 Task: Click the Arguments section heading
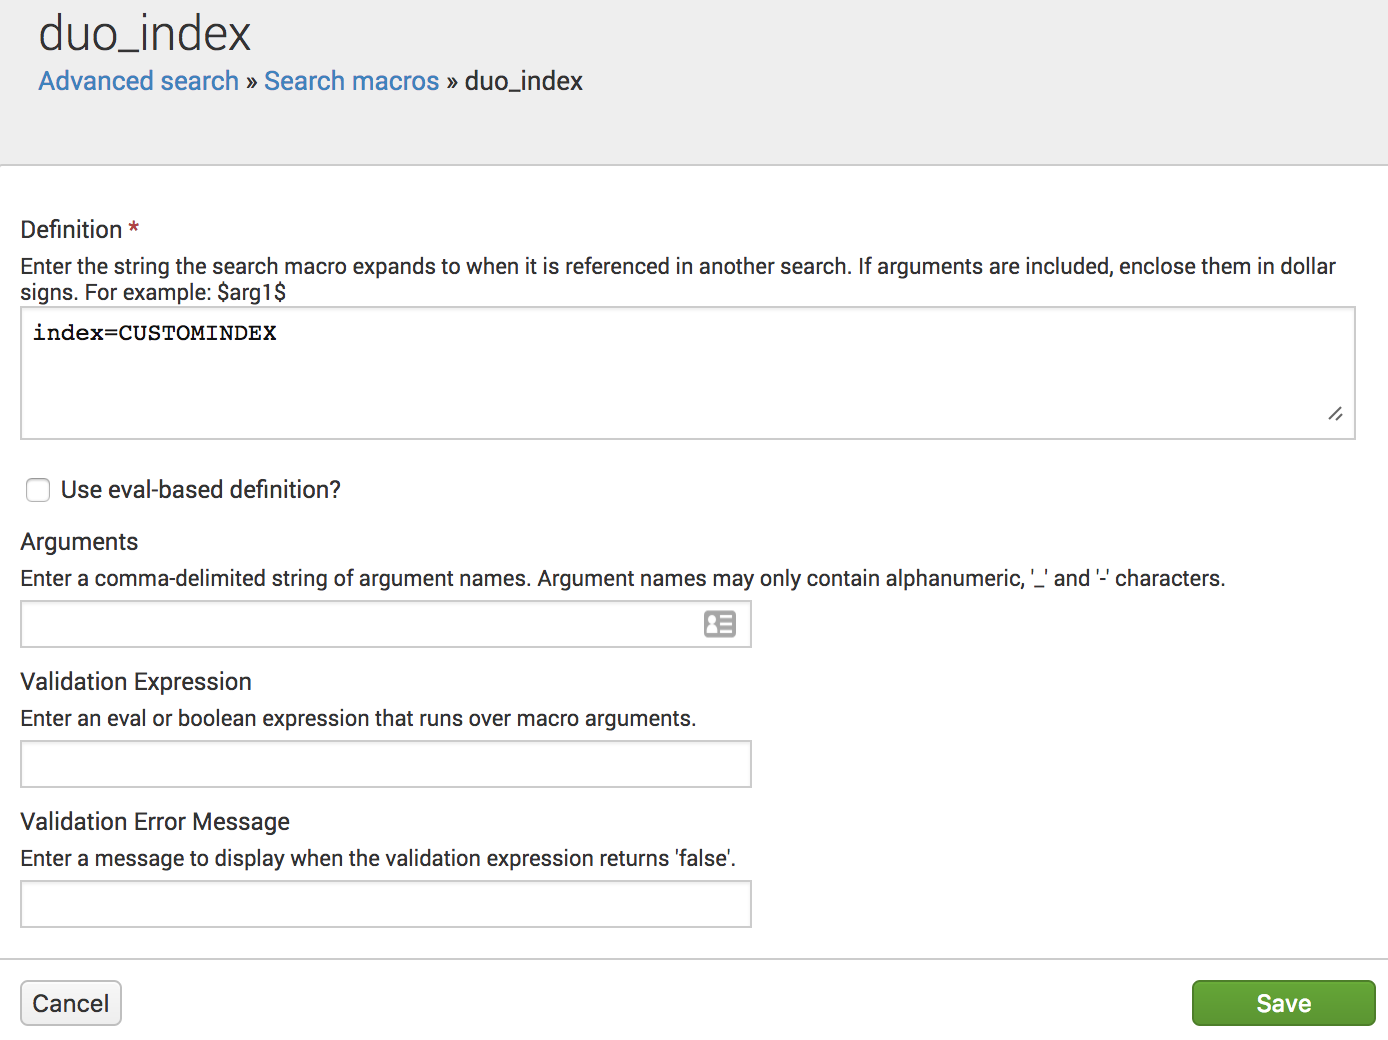pos(79,541)
